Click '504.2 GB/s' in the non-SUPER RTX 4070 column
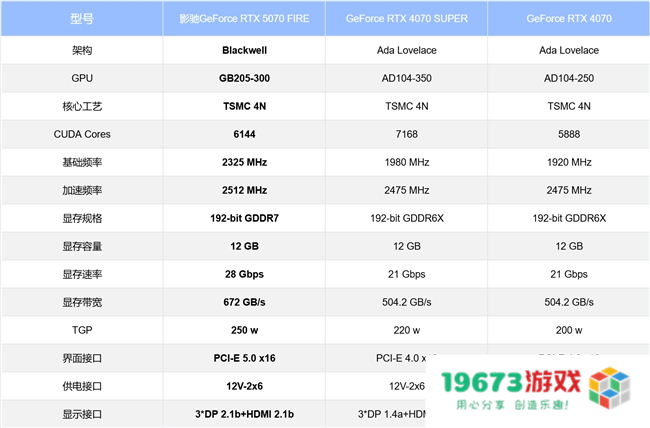 pyautogui.click(x=569, y=302)
